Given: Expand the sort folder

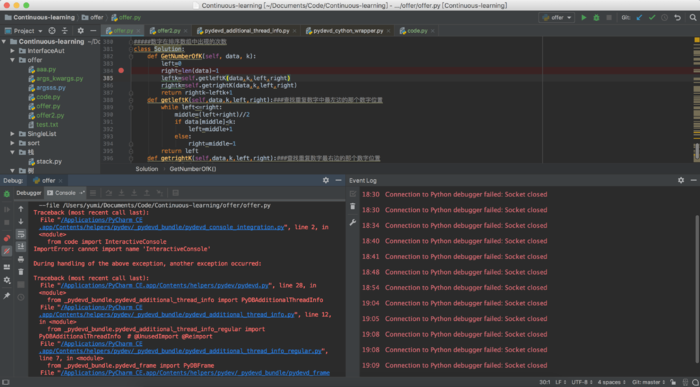Looking at the screenshot, I should (12, 143).
